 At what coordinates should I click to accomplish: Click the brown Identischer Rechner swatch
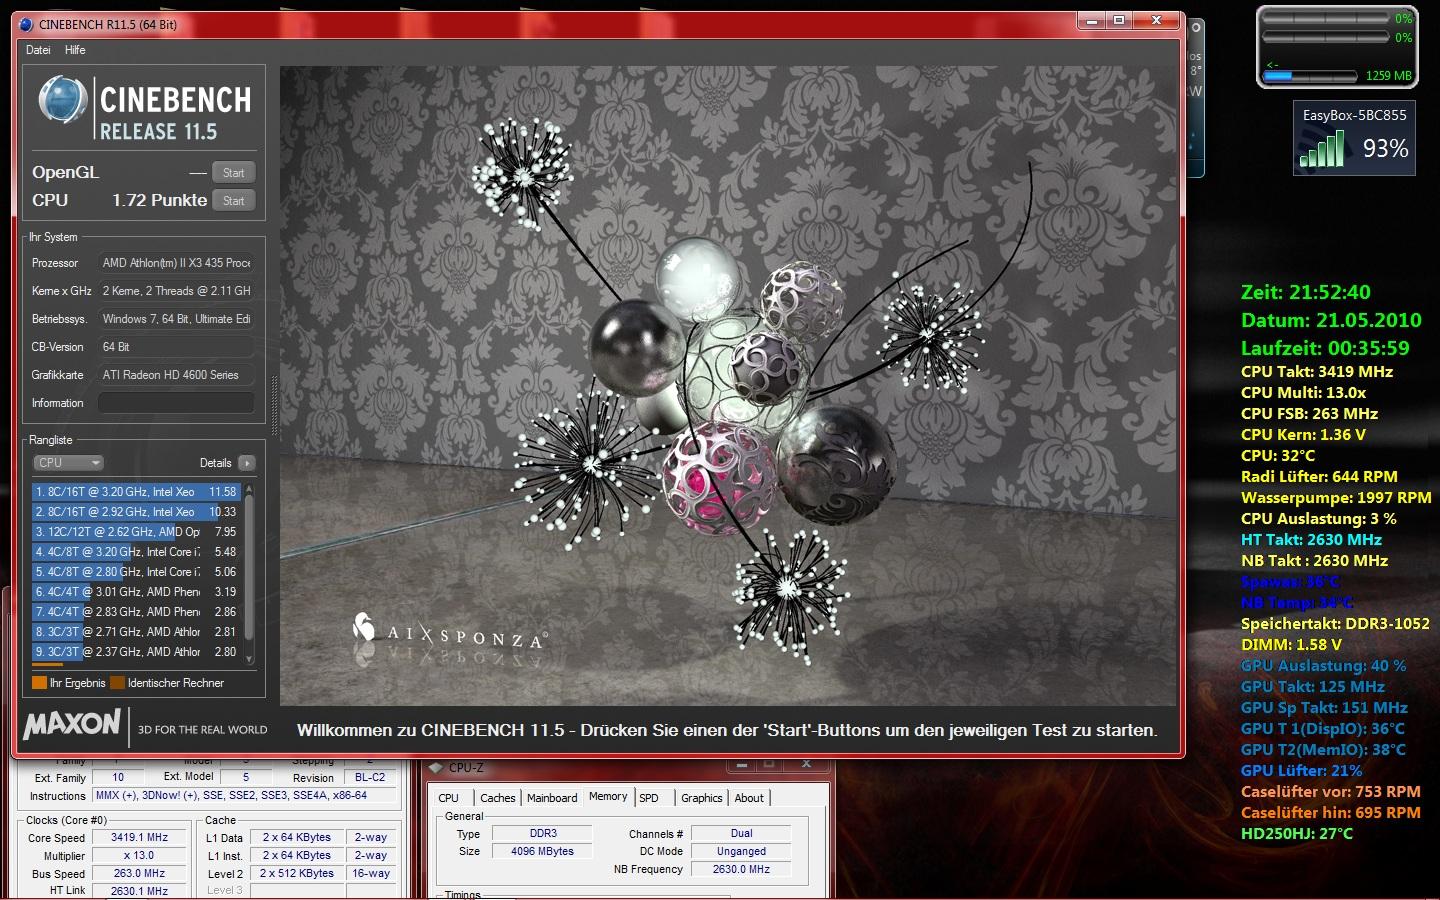tap(117, 683)
